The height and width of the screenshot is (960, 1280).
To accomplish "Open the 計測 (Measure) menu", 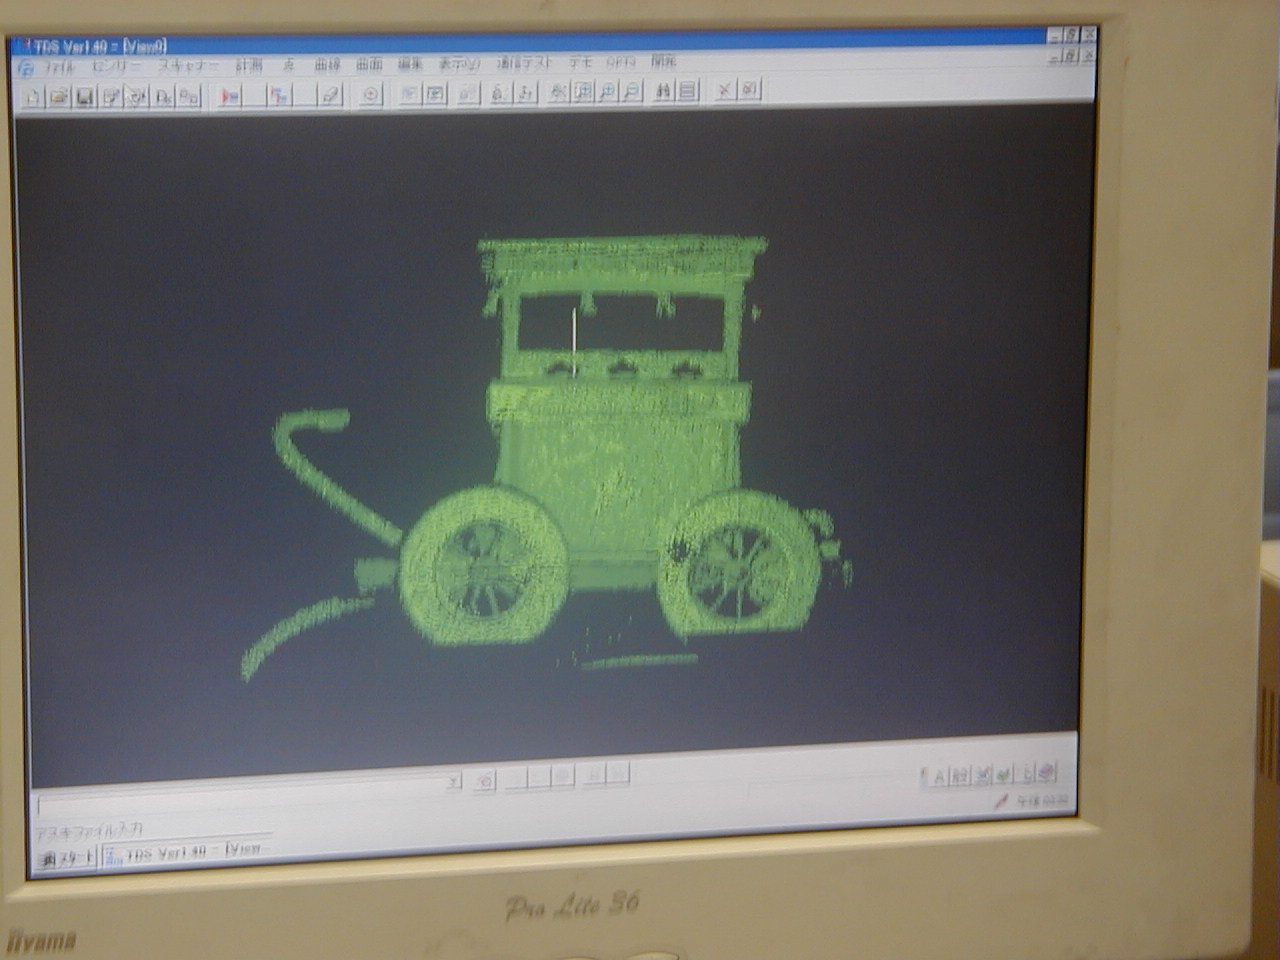I will (x=249, y=64).
